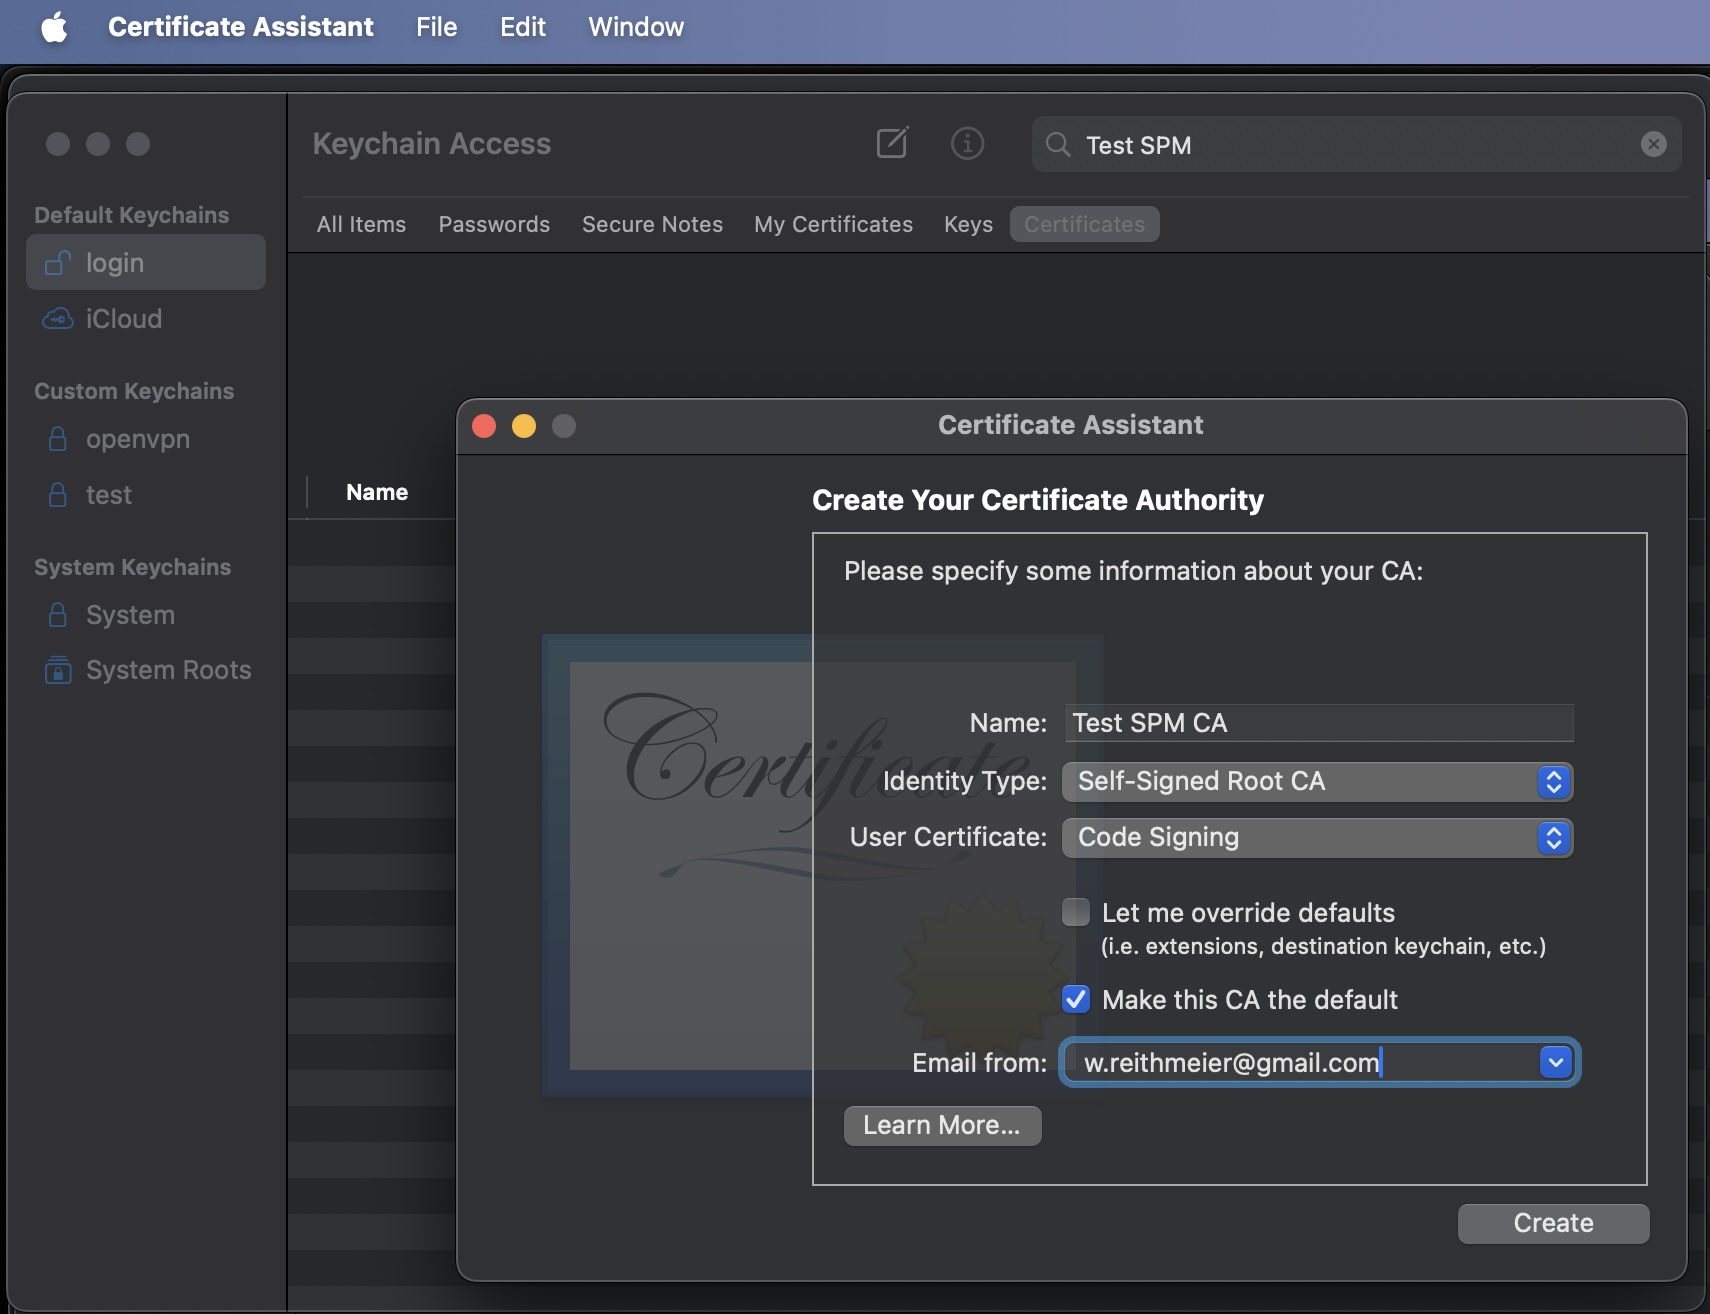The height and width of the screenshot is (1314, 1710).
Task: Click the lock icon beside test
Action: pyautogui.click(x=58, y=495)
